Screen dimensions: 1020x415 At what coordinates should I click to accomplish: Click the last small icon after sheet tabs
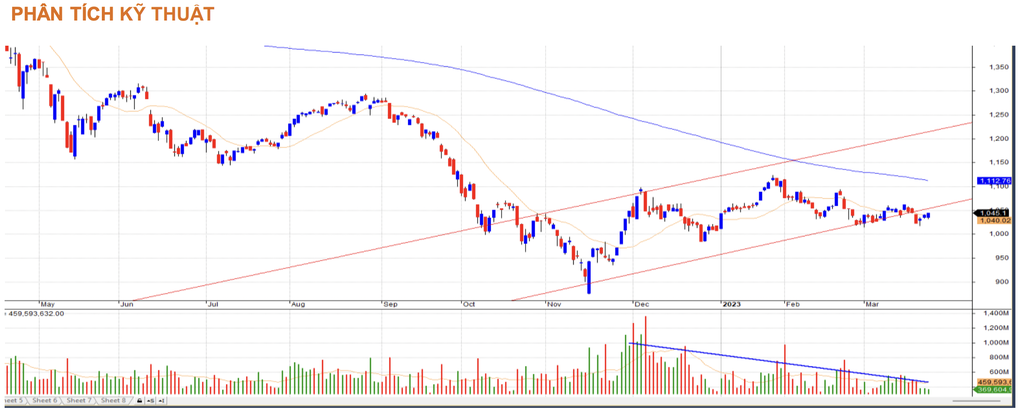pyautogui.click(x=161, y=401)
